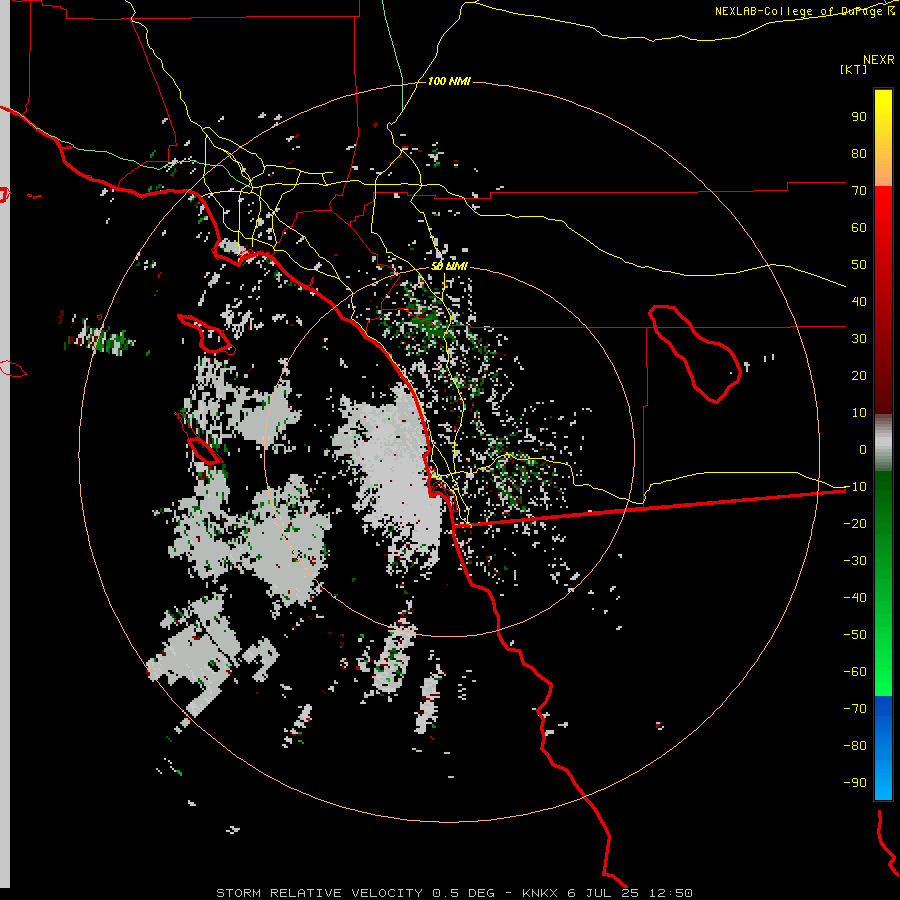The width and height of the screenshot is (900, 900).
Task: Click the 70 value on velocity scale
Action: click(859, 191)
